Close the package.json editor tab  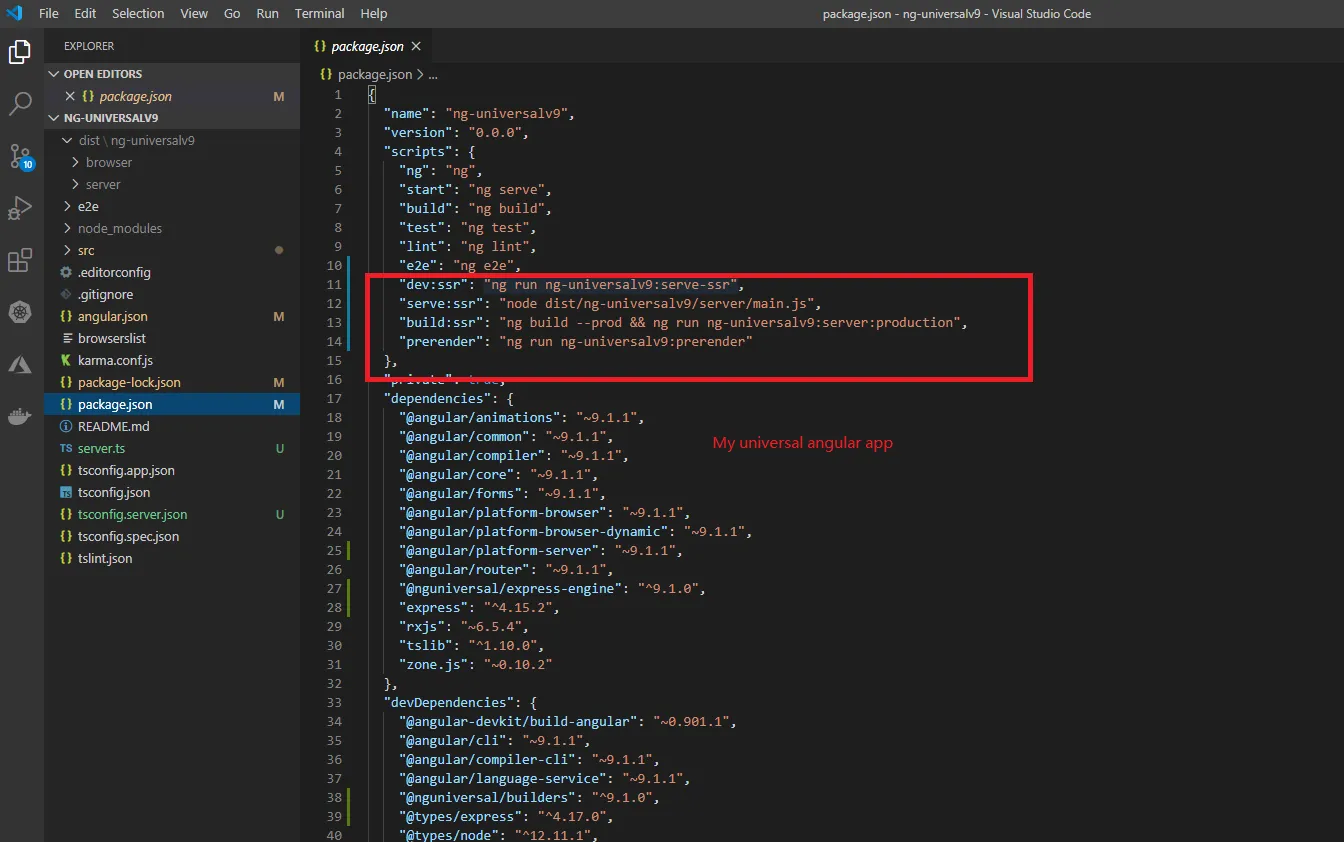coord(416,46)
